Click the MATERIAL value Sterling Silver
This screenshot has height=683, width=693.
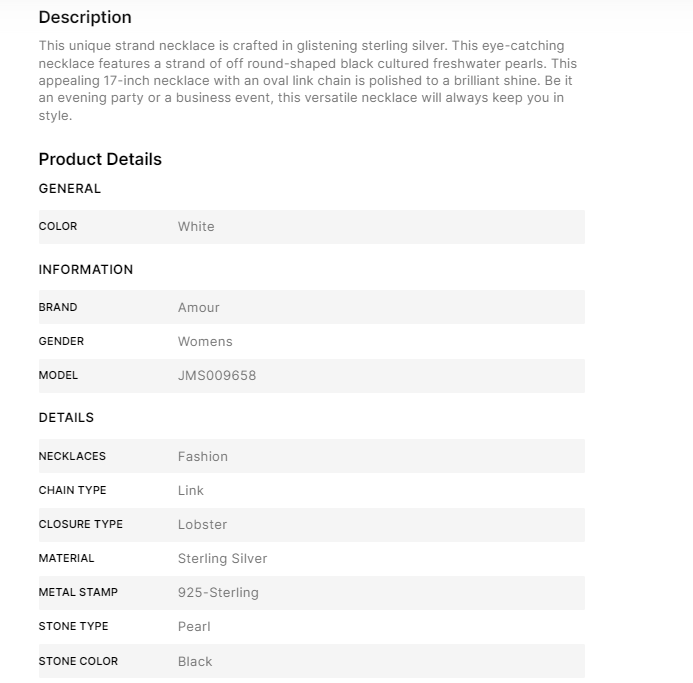(x=223, y=558)
